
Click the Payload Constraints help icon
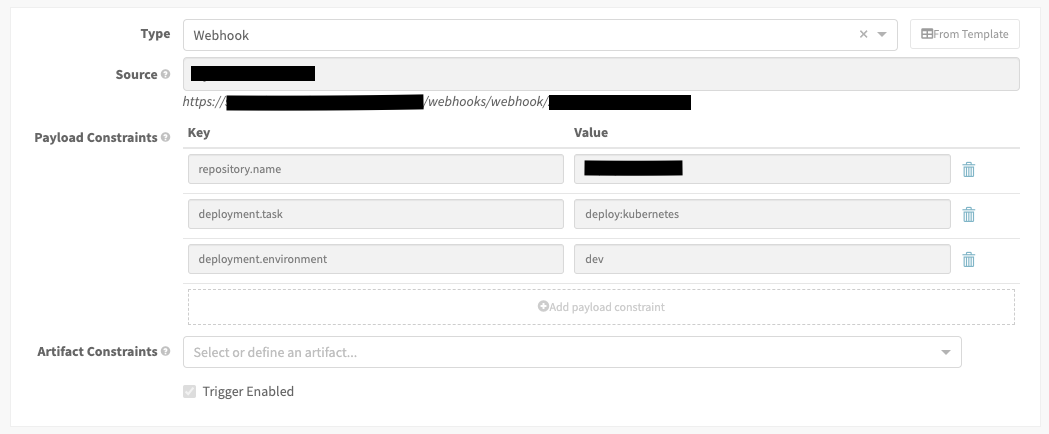pyautogui.click(x=165, y=138)
